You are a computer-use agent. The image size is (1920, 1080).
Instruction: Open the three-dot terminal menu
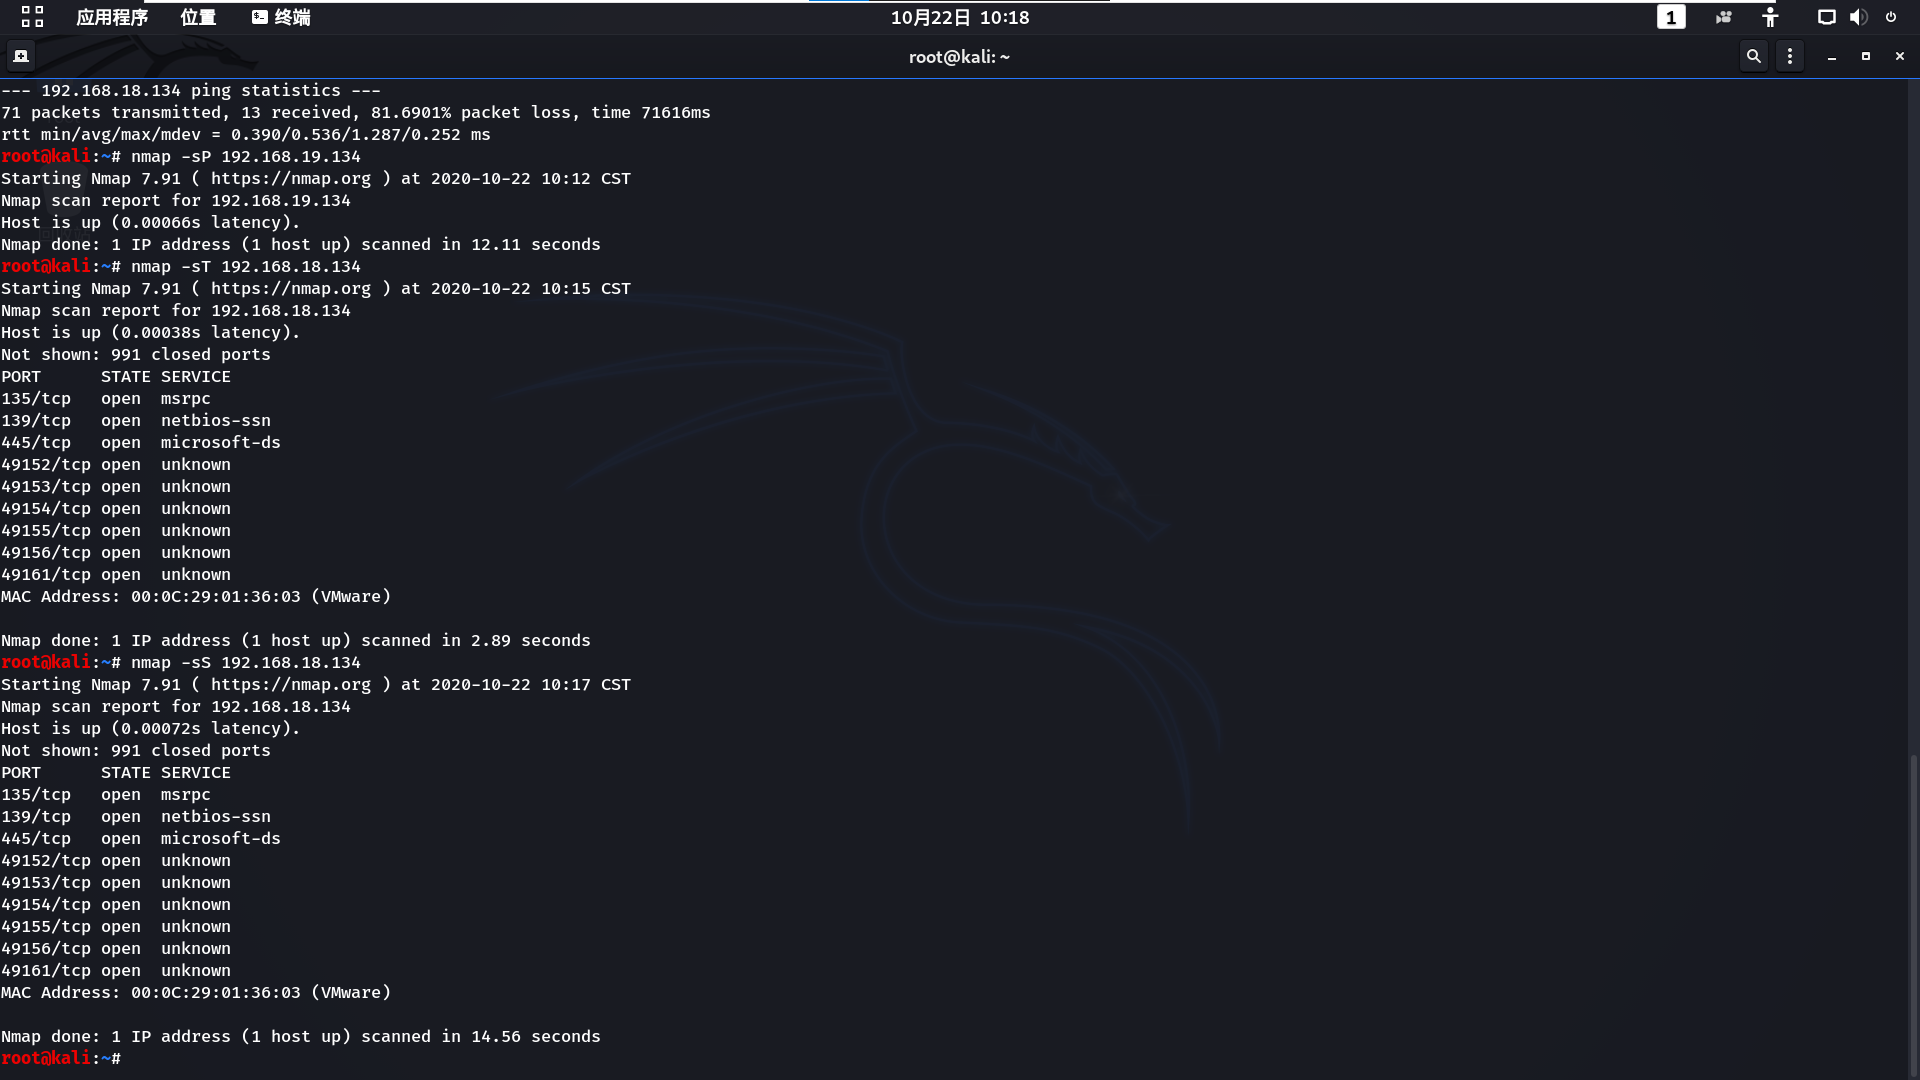(x=1790, y=56)
